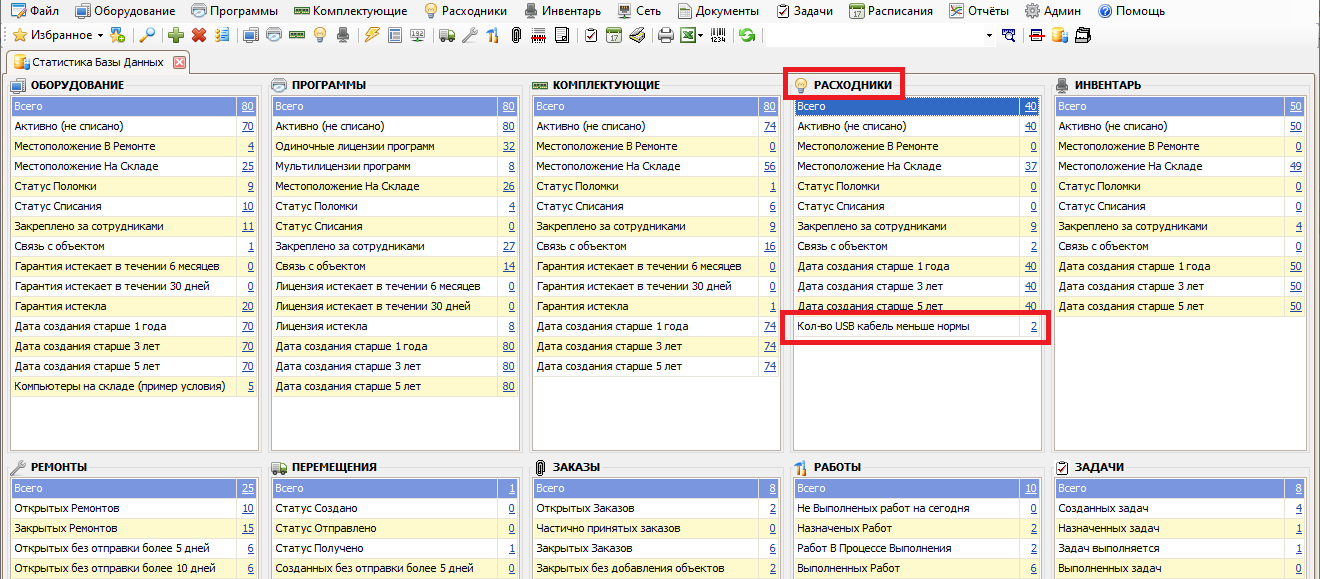Click the green memory module components icon
The image size is (1320, 579).
coord(296,35)
